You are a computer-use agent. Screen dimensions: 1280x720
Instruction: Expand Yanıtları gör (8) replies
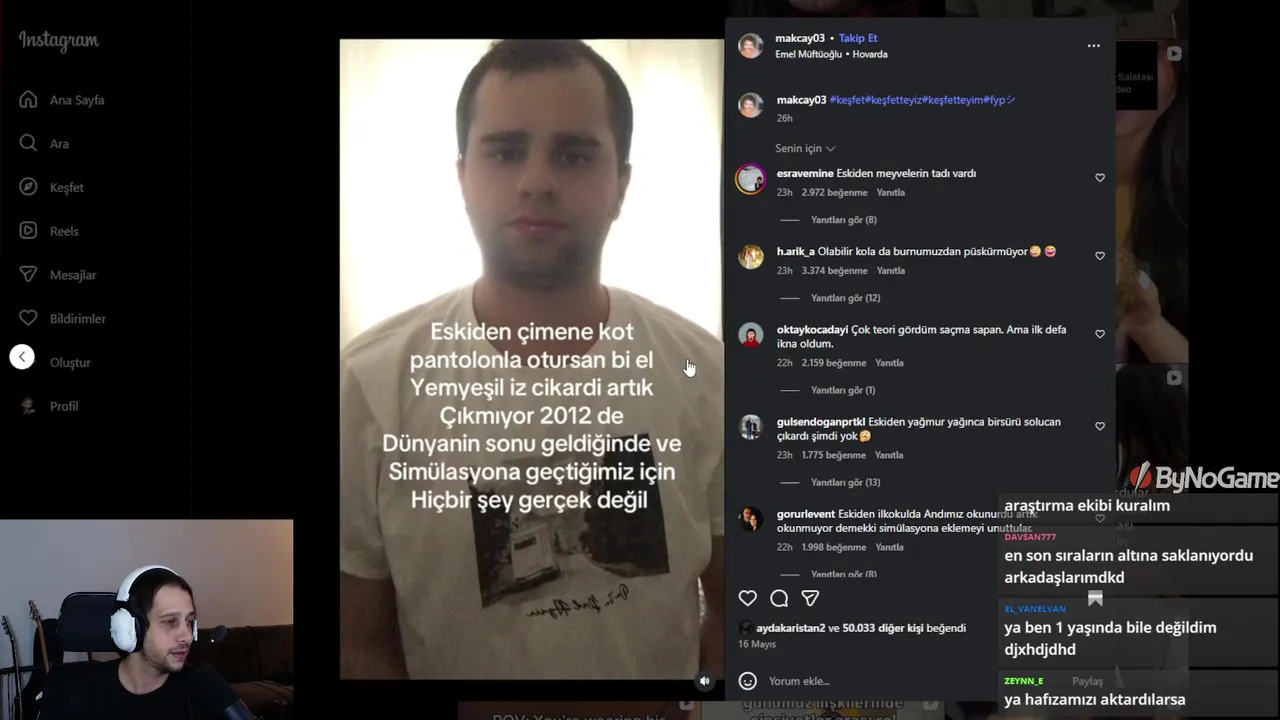coord(844,220)
